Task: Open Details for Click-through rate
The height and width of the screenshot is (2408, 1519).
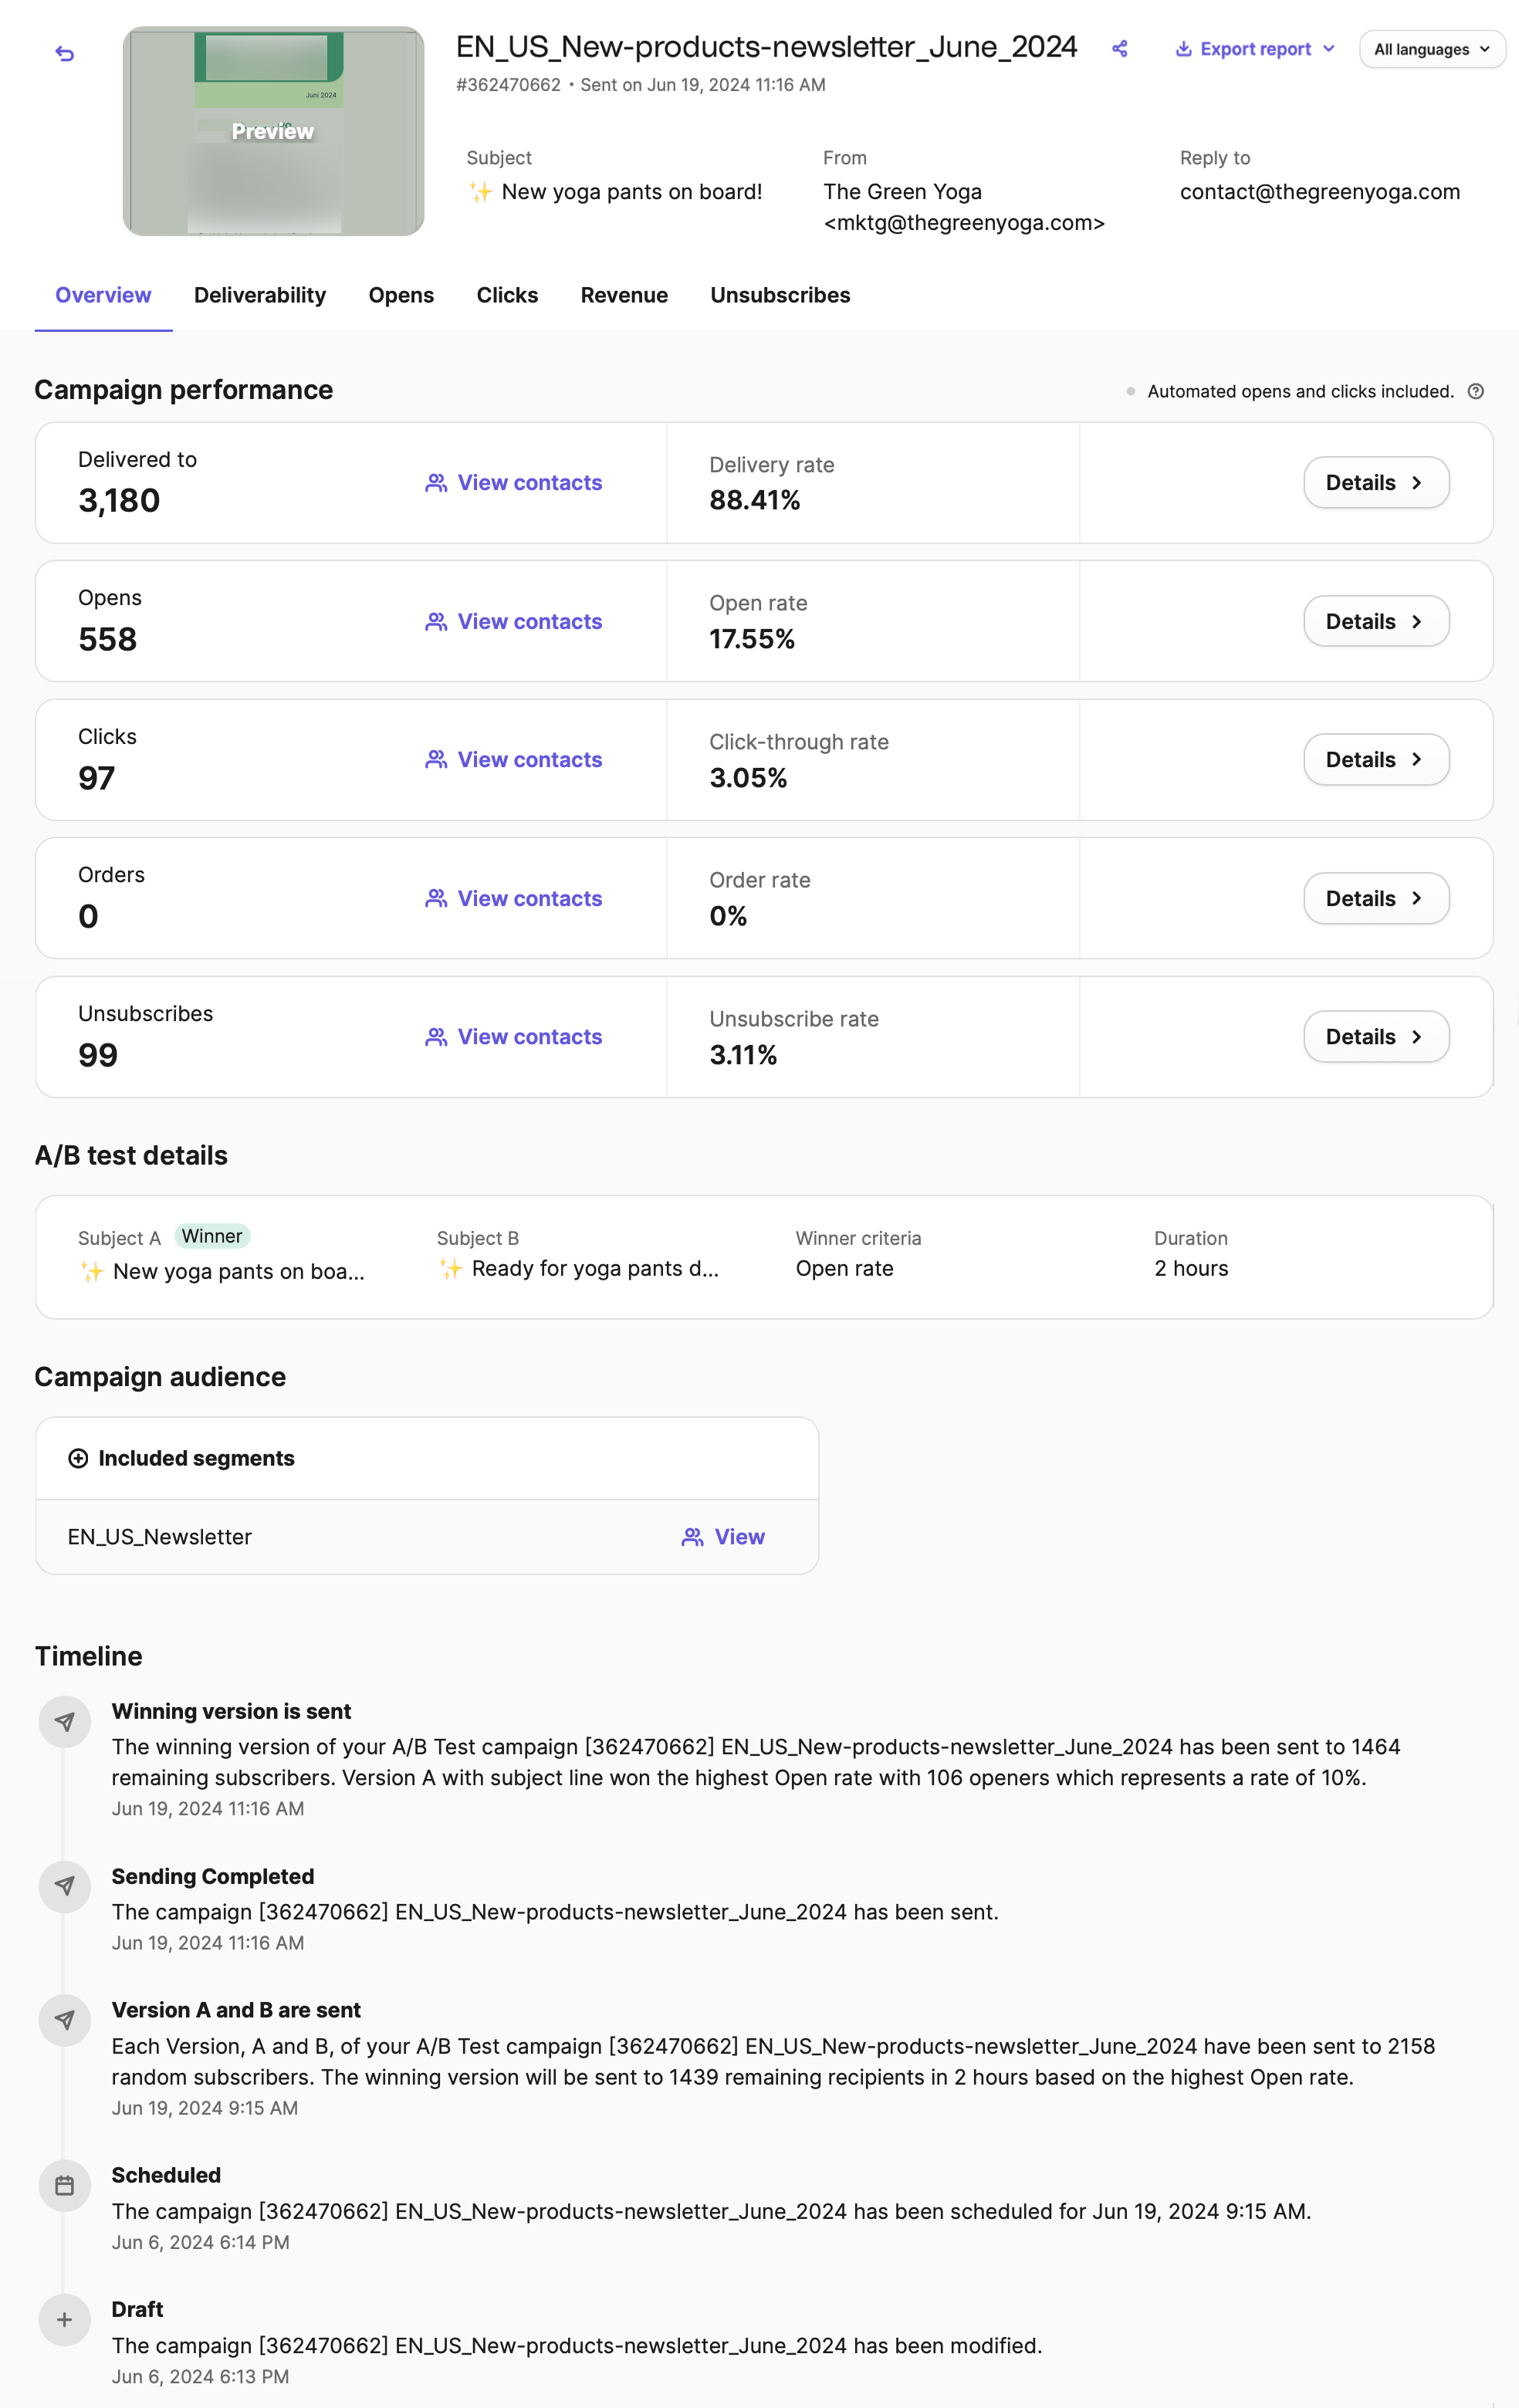Action: pyautogui.click(x=1375, y=760)
